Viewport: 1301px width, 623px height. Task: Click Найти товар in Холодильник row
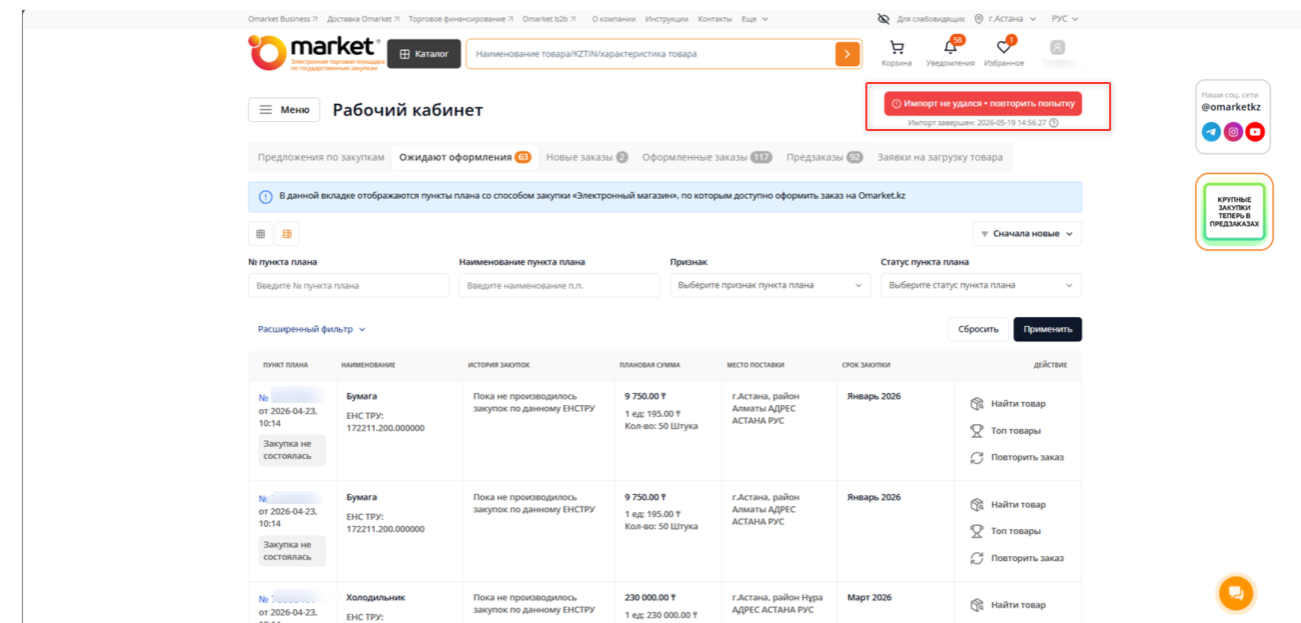(1008, 605)
